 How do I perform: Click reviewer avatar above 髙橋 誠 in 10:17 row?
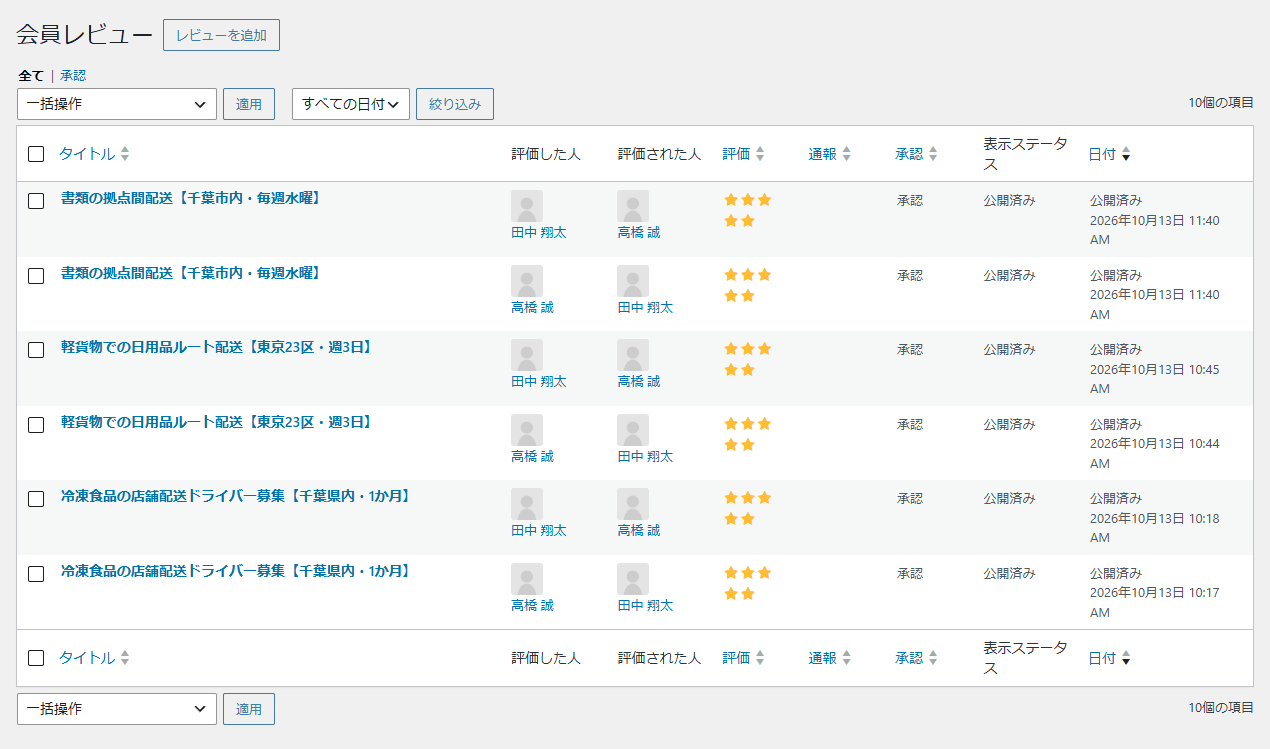point(527,579)
